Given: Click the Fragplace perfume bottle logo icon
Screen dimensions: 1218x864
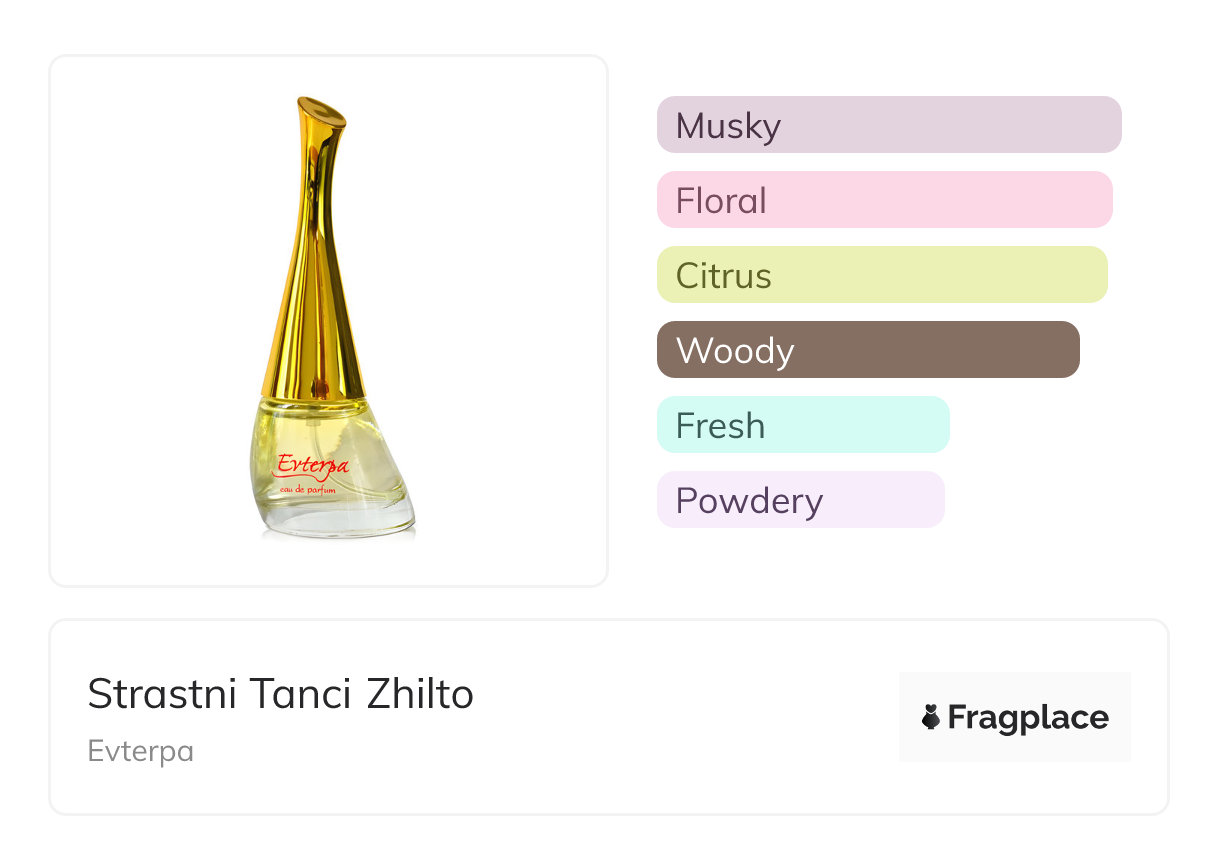Looking at the screenshot, I should coord(931,717).
